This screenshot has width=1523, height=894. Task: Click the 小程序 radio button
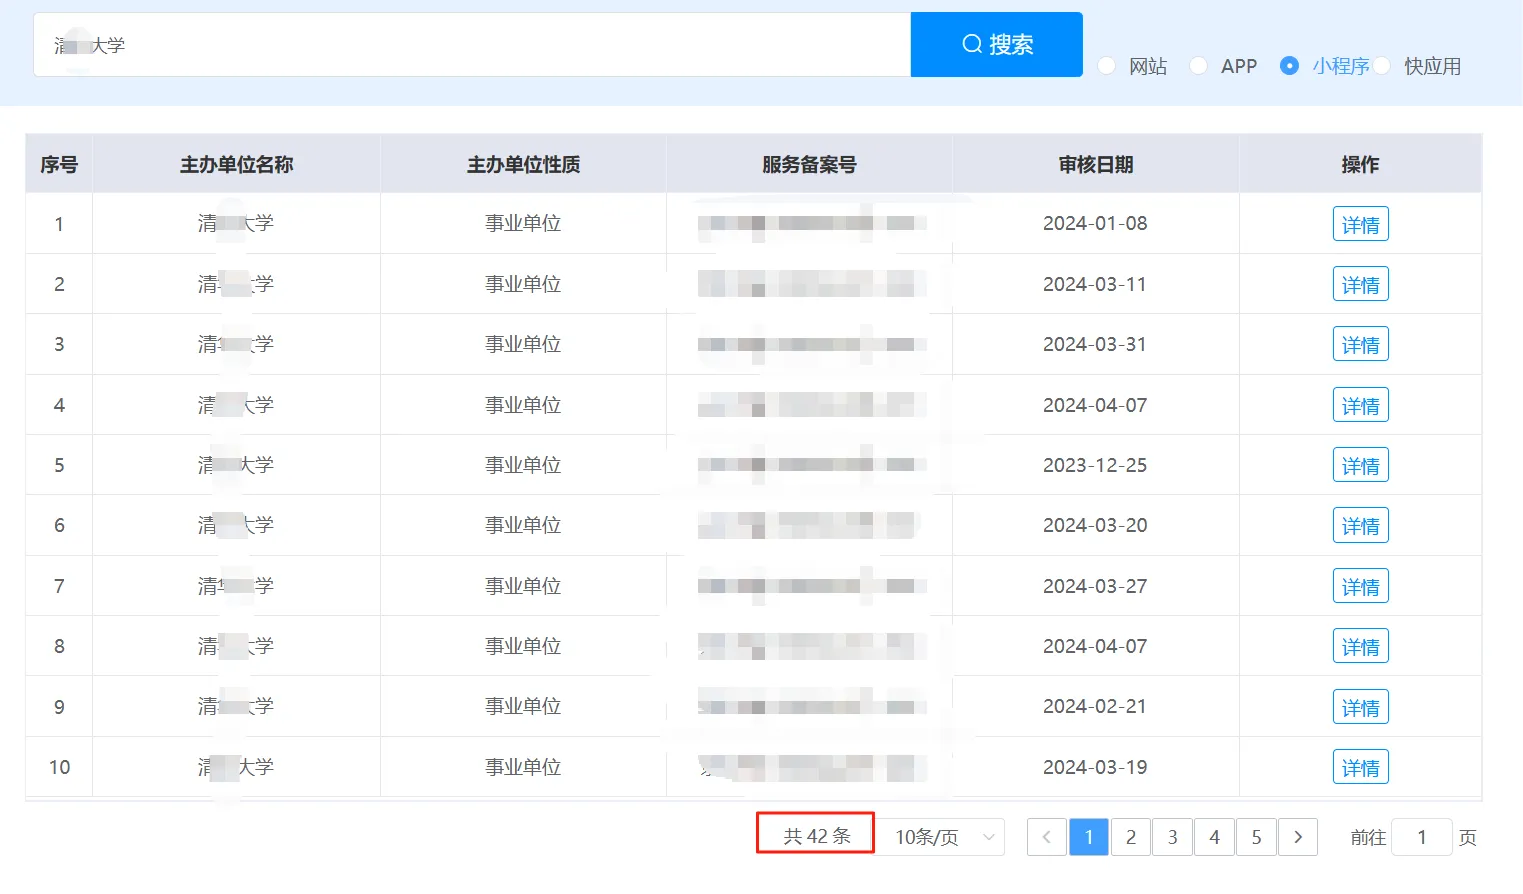pos(1289,65)
